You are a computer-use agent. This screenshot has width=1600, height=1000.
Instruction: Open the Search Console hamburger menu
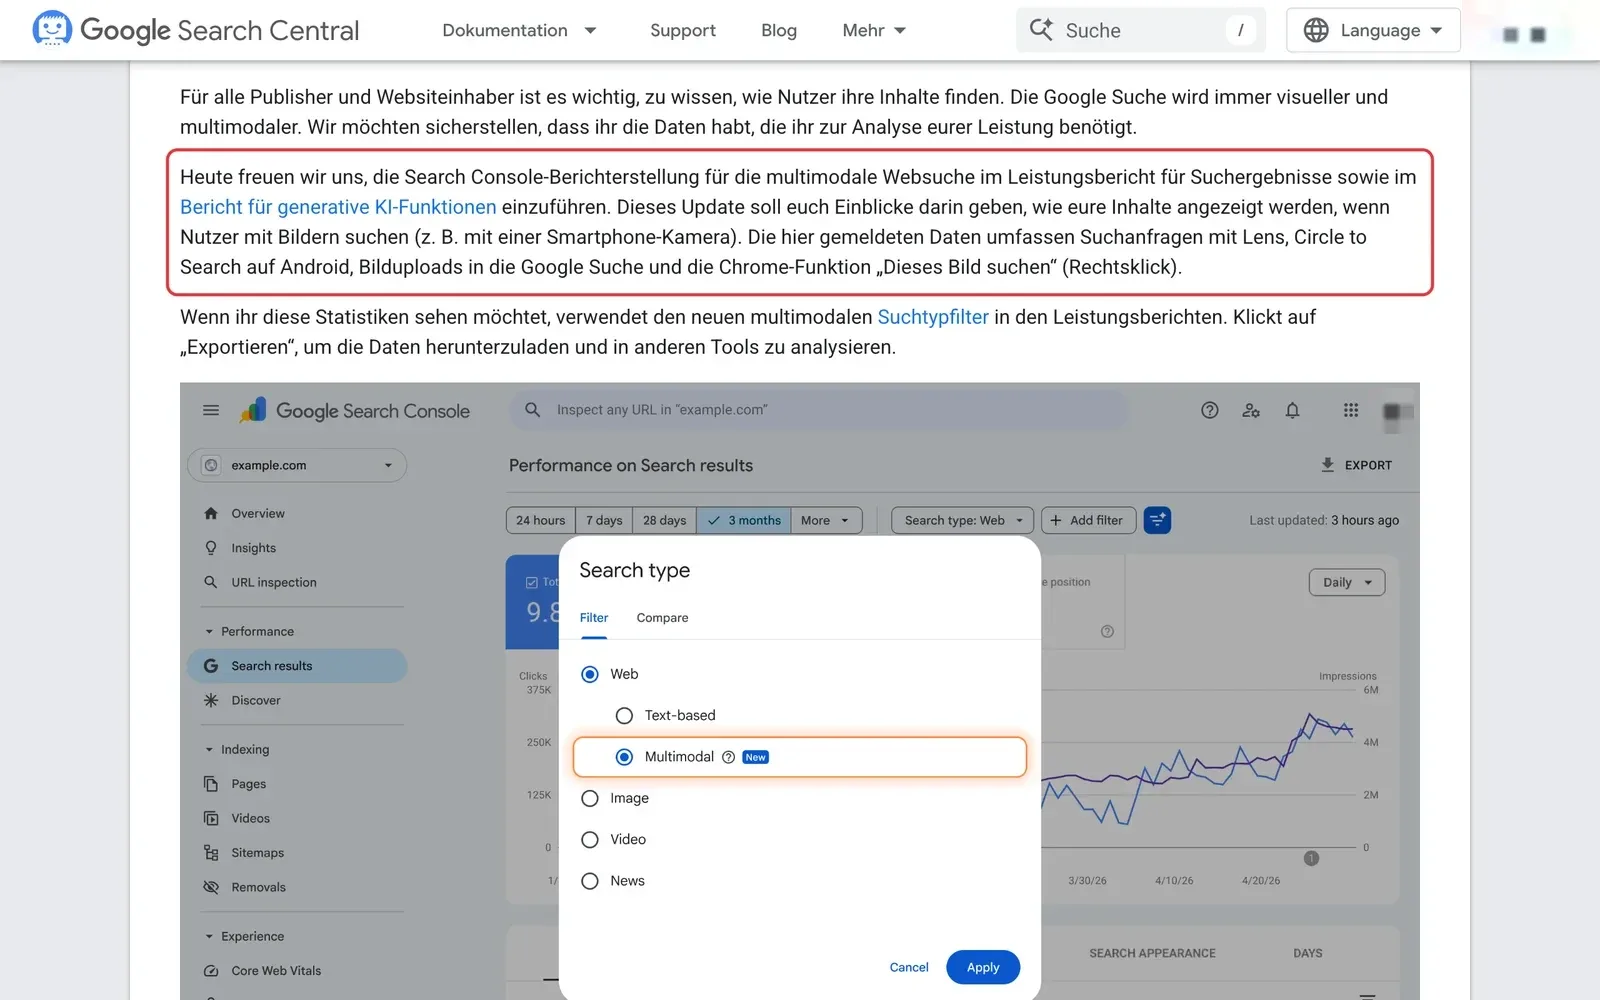(x=211, y=410)
